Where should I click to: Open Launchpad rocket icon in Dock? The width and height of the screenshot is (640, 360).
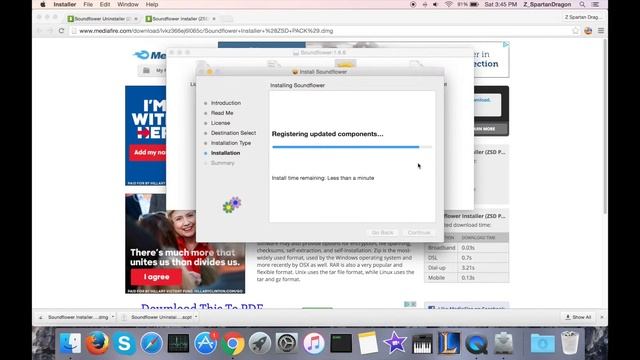(260, 343)
